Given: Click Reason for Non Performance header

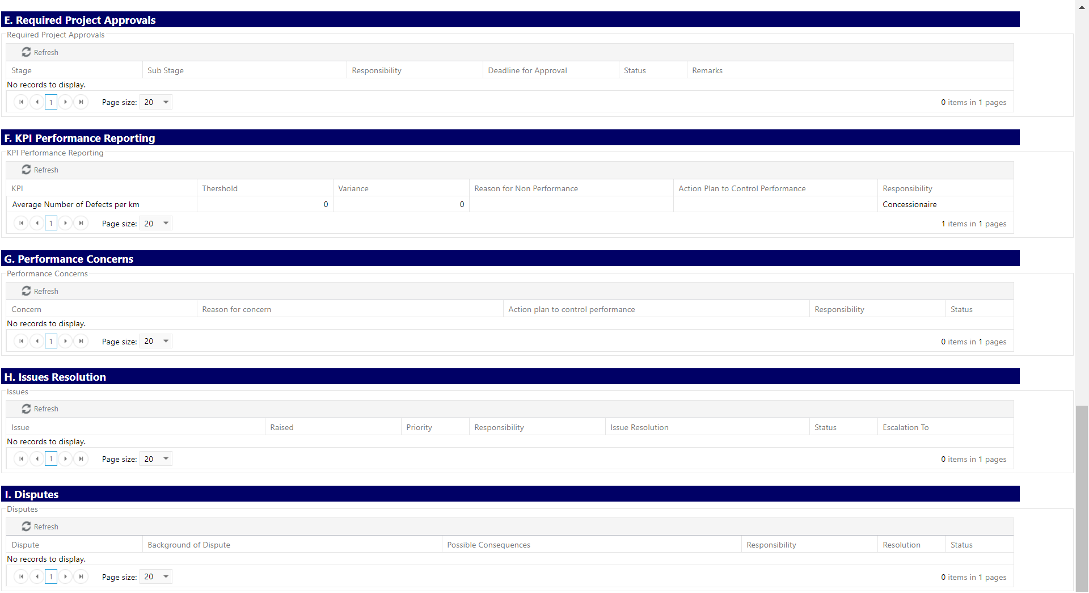Looking at the screenshot, I should [526, 188].
